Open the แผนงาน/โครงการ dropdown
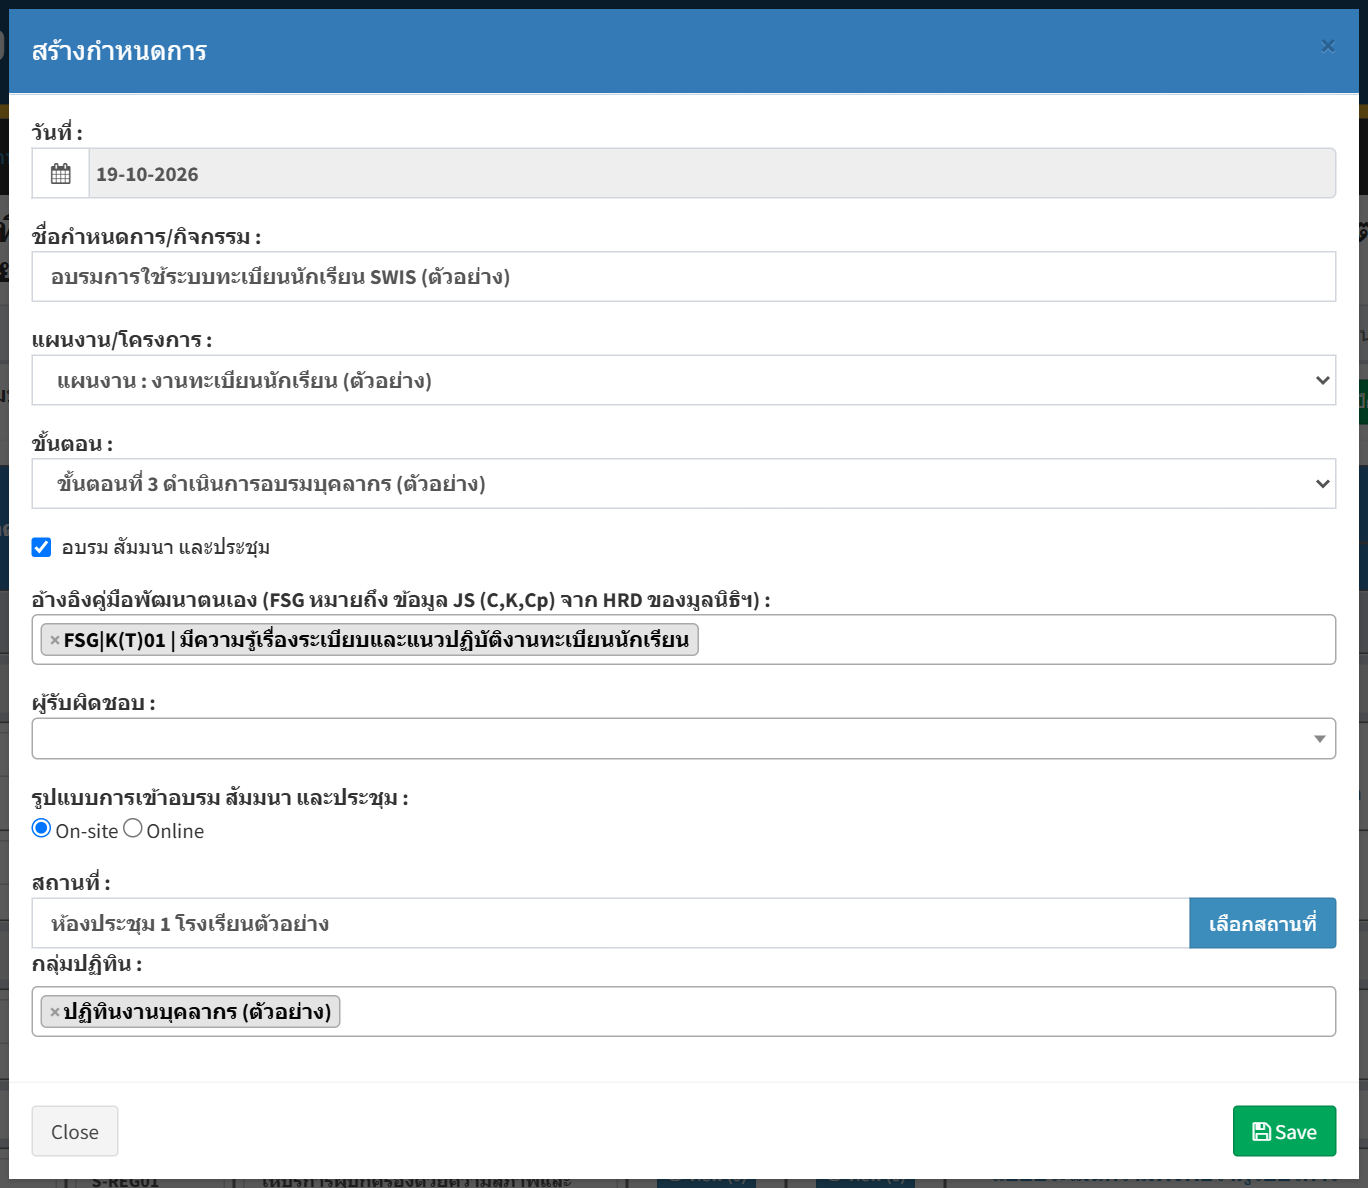The height and width of the screenshot is (1188, 1368). (x=684, y=380)
